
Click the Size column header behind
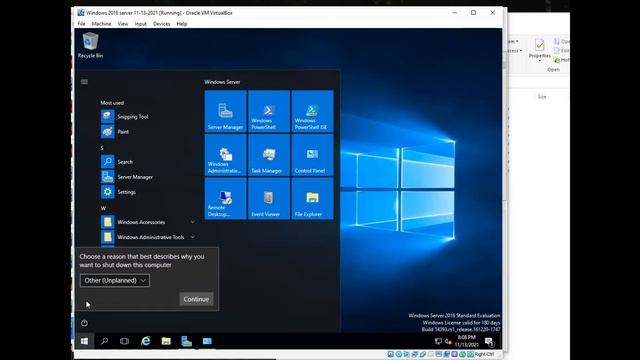(x=542, y=97)
